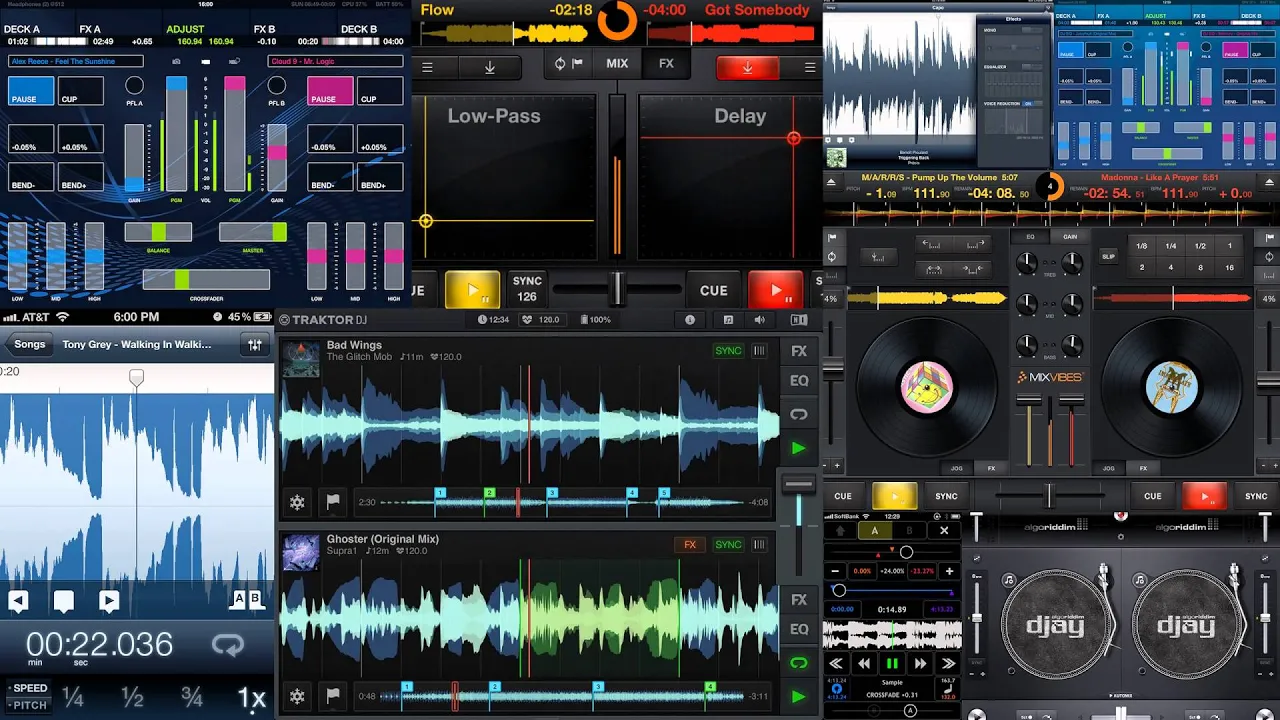Tap cue flag icon on Bad Wings deck
Viewport: 1280px width, 720px height.
pyautogui.click(x=333, y=502)
